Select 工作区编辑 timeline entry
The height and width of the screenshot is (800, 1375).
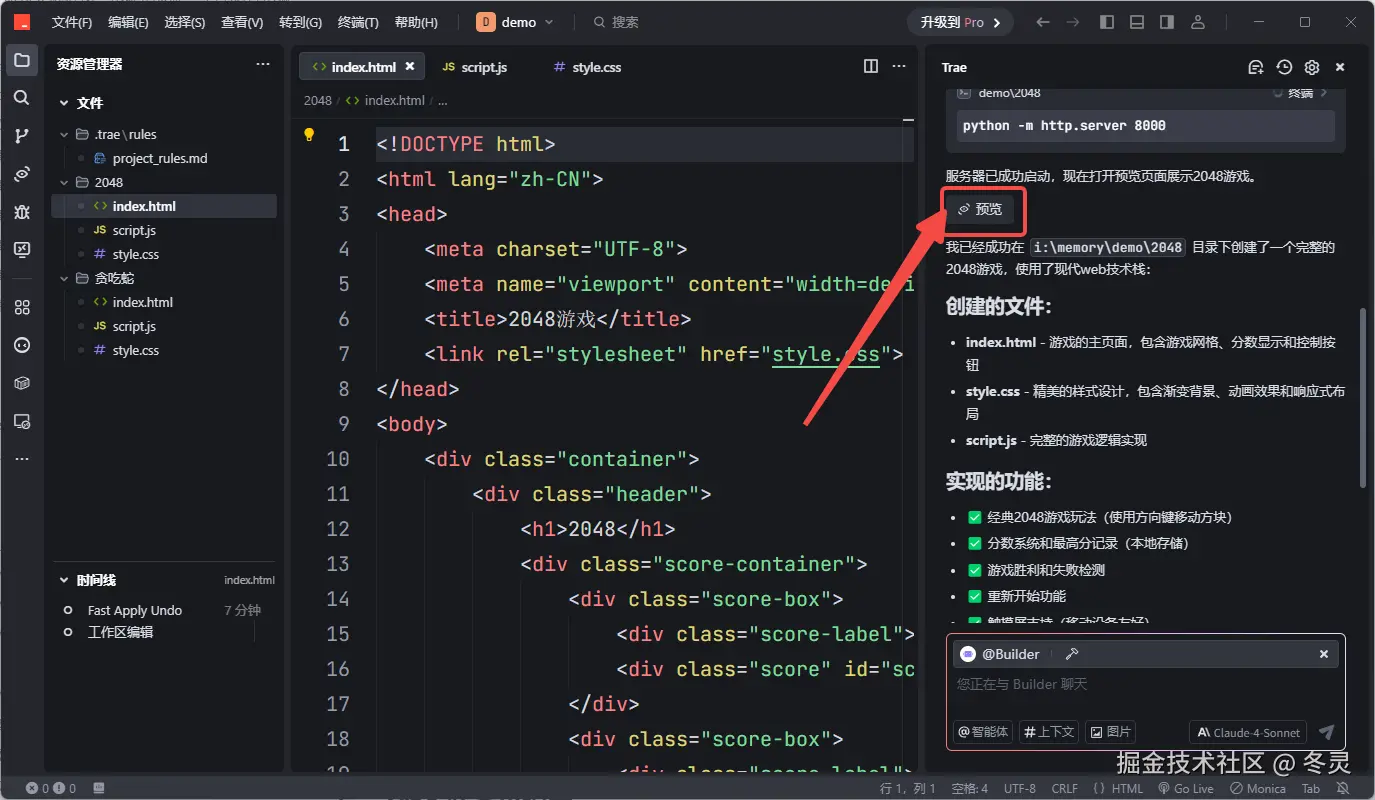(x=120, y=632)
